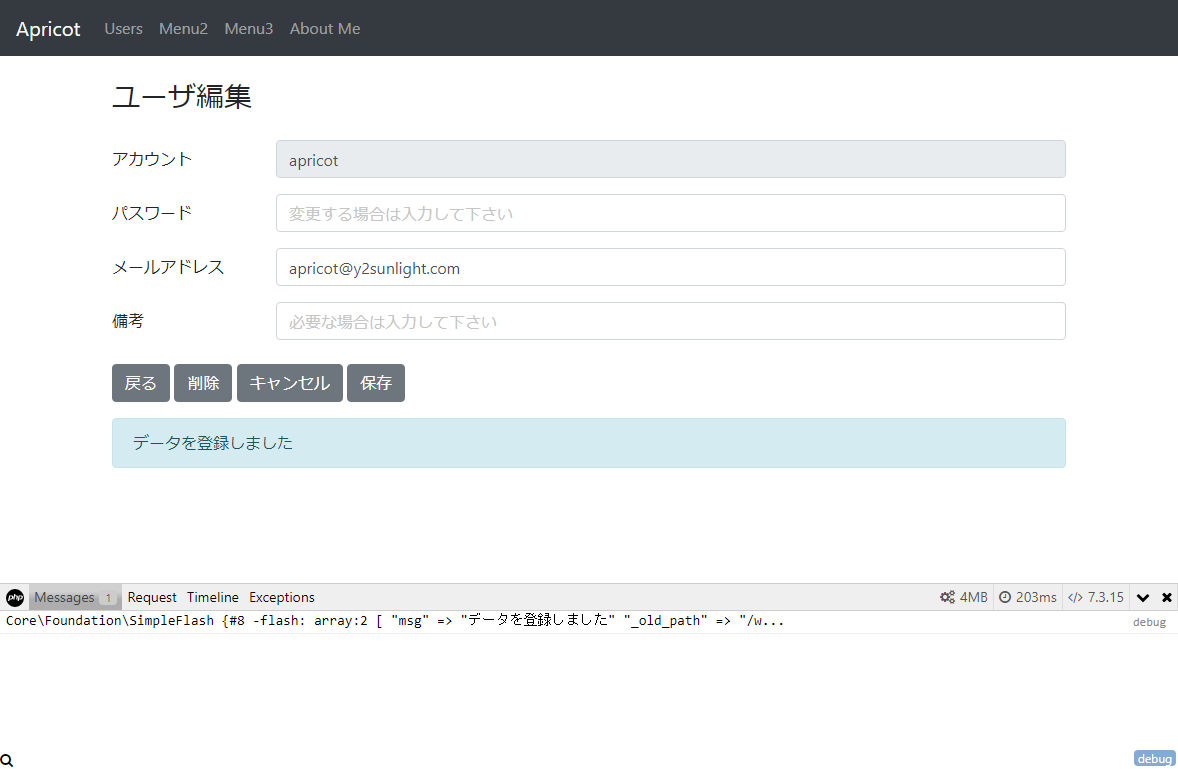The height and width of the screenshot is (769, 1178).
Task: Click the memory usage gears icon
Action: point(947,597)
